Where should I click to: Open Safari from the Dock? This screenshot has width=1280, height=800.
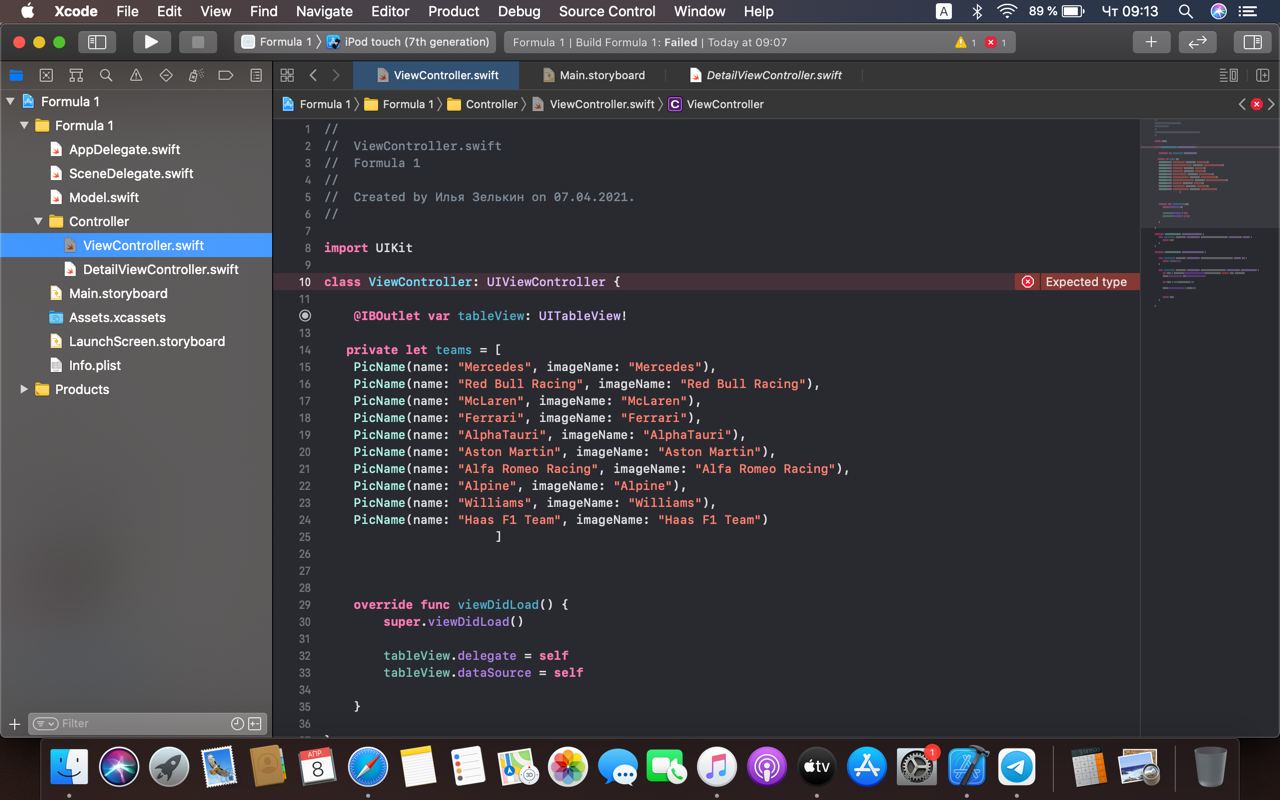pos(368,767)
